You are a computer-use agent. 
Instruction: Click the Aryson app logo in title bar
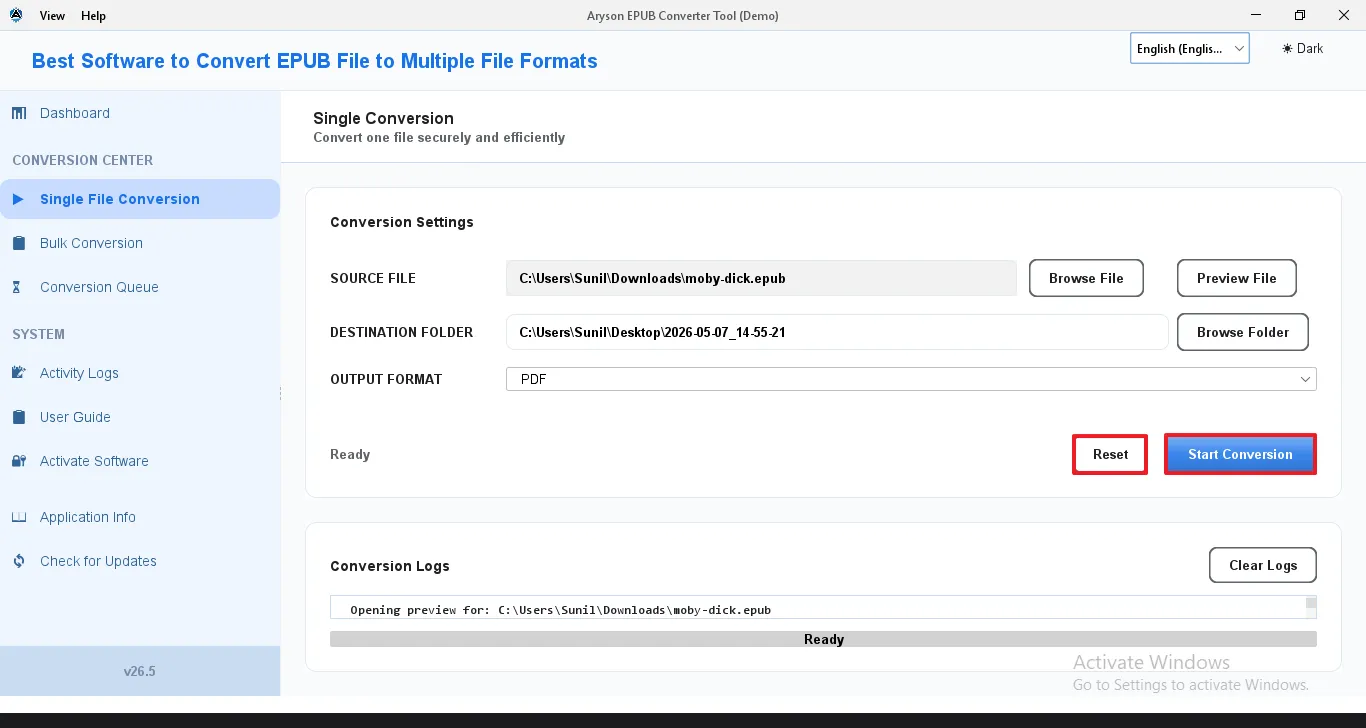(x=16, y=15)
